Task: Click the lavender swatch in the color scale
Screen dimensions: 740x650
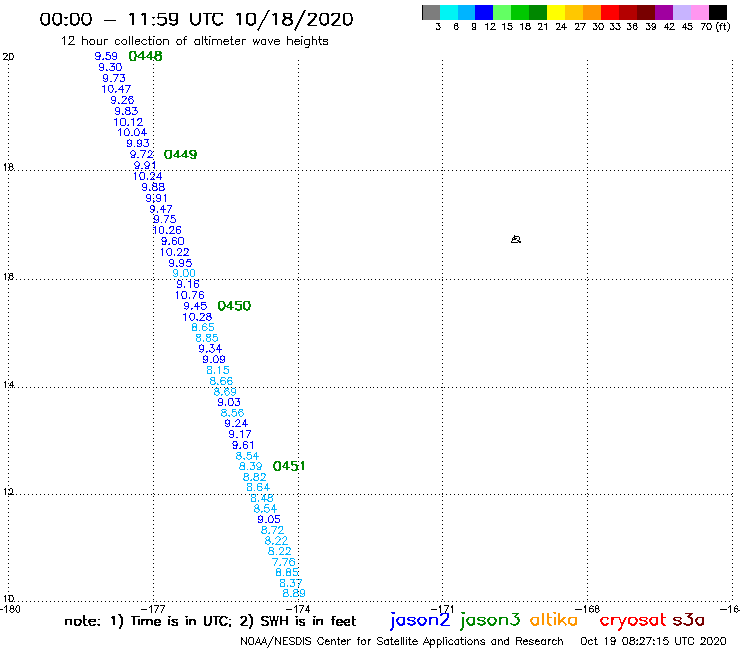Action: (681, 12)
